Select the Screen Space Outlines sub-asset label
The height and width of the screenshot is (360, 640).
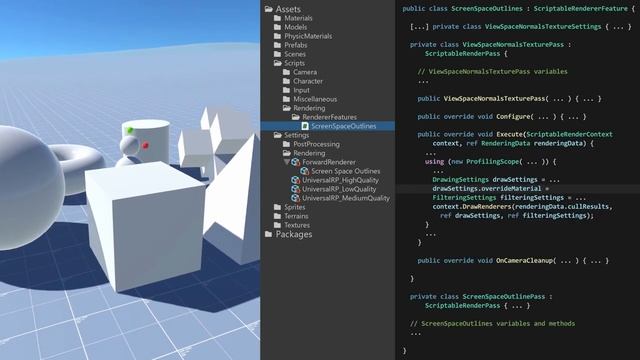[346, 171]
